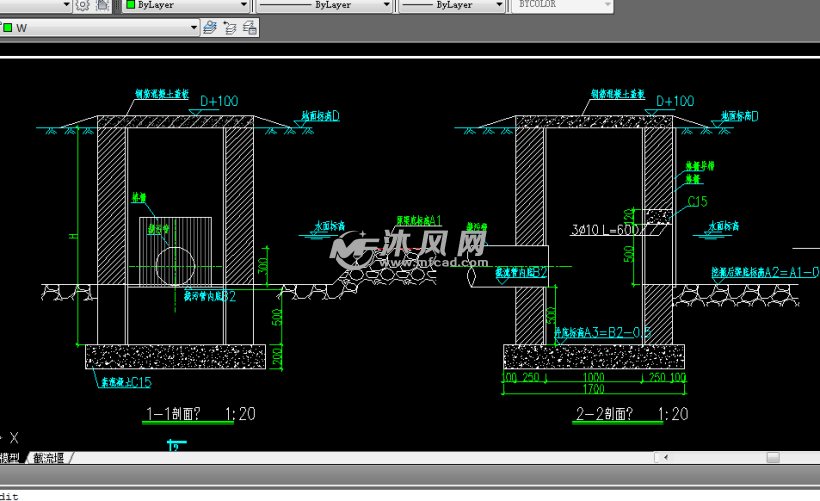Click the toolbar icon right of the gear
This screenshot has height=501, width=820.
(103, 5)
